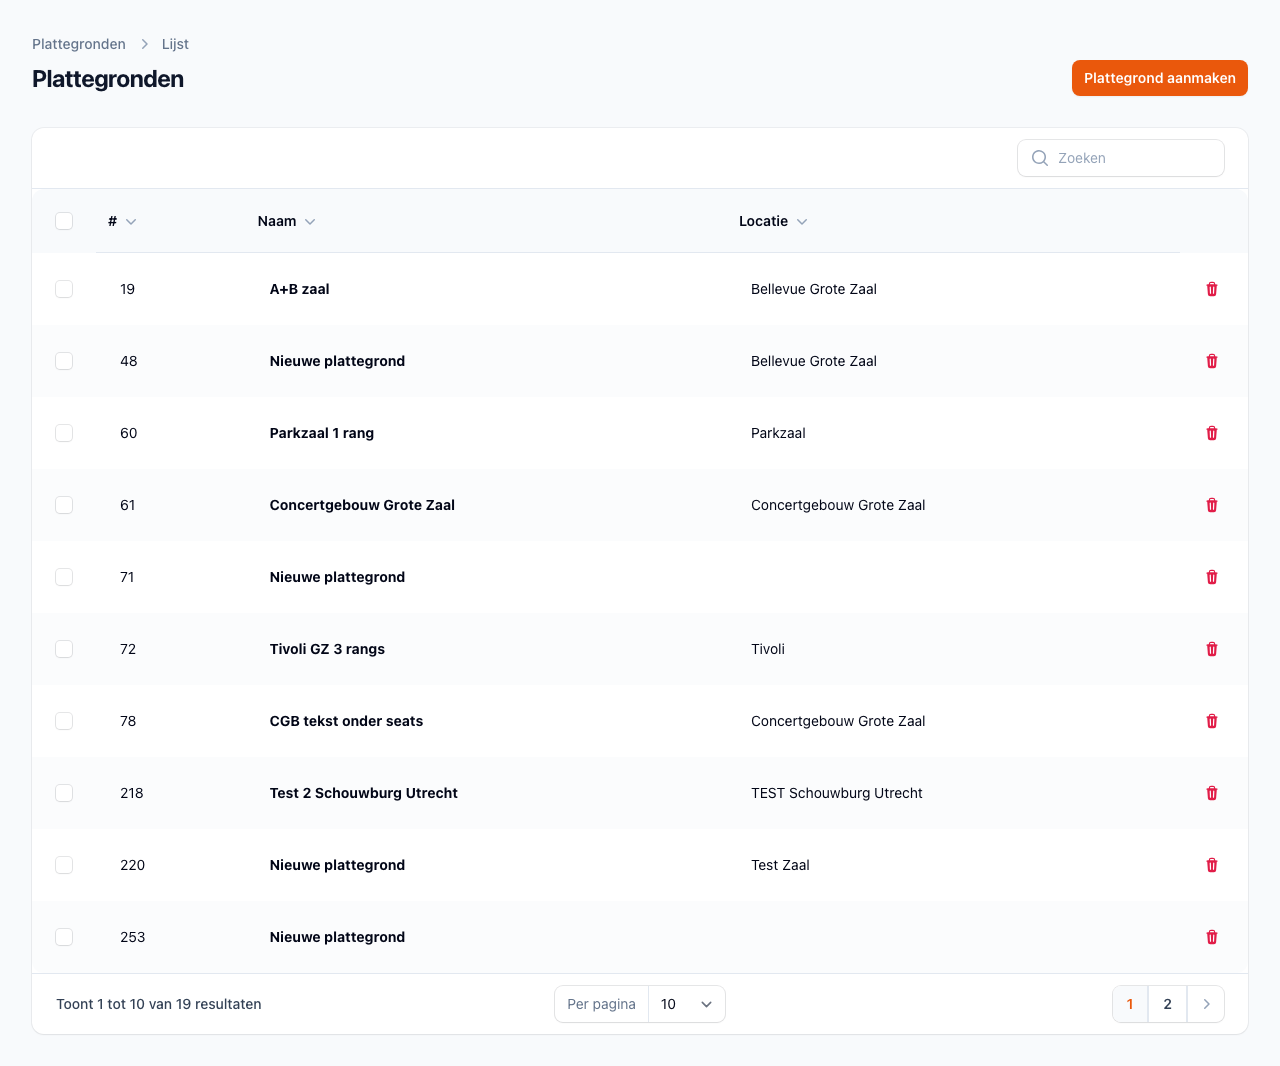The width and height of the screenshot is (1280, 1066).
Task: Trash the Test 2 Schouwburg Utrecht entry
Action: 1211,793
